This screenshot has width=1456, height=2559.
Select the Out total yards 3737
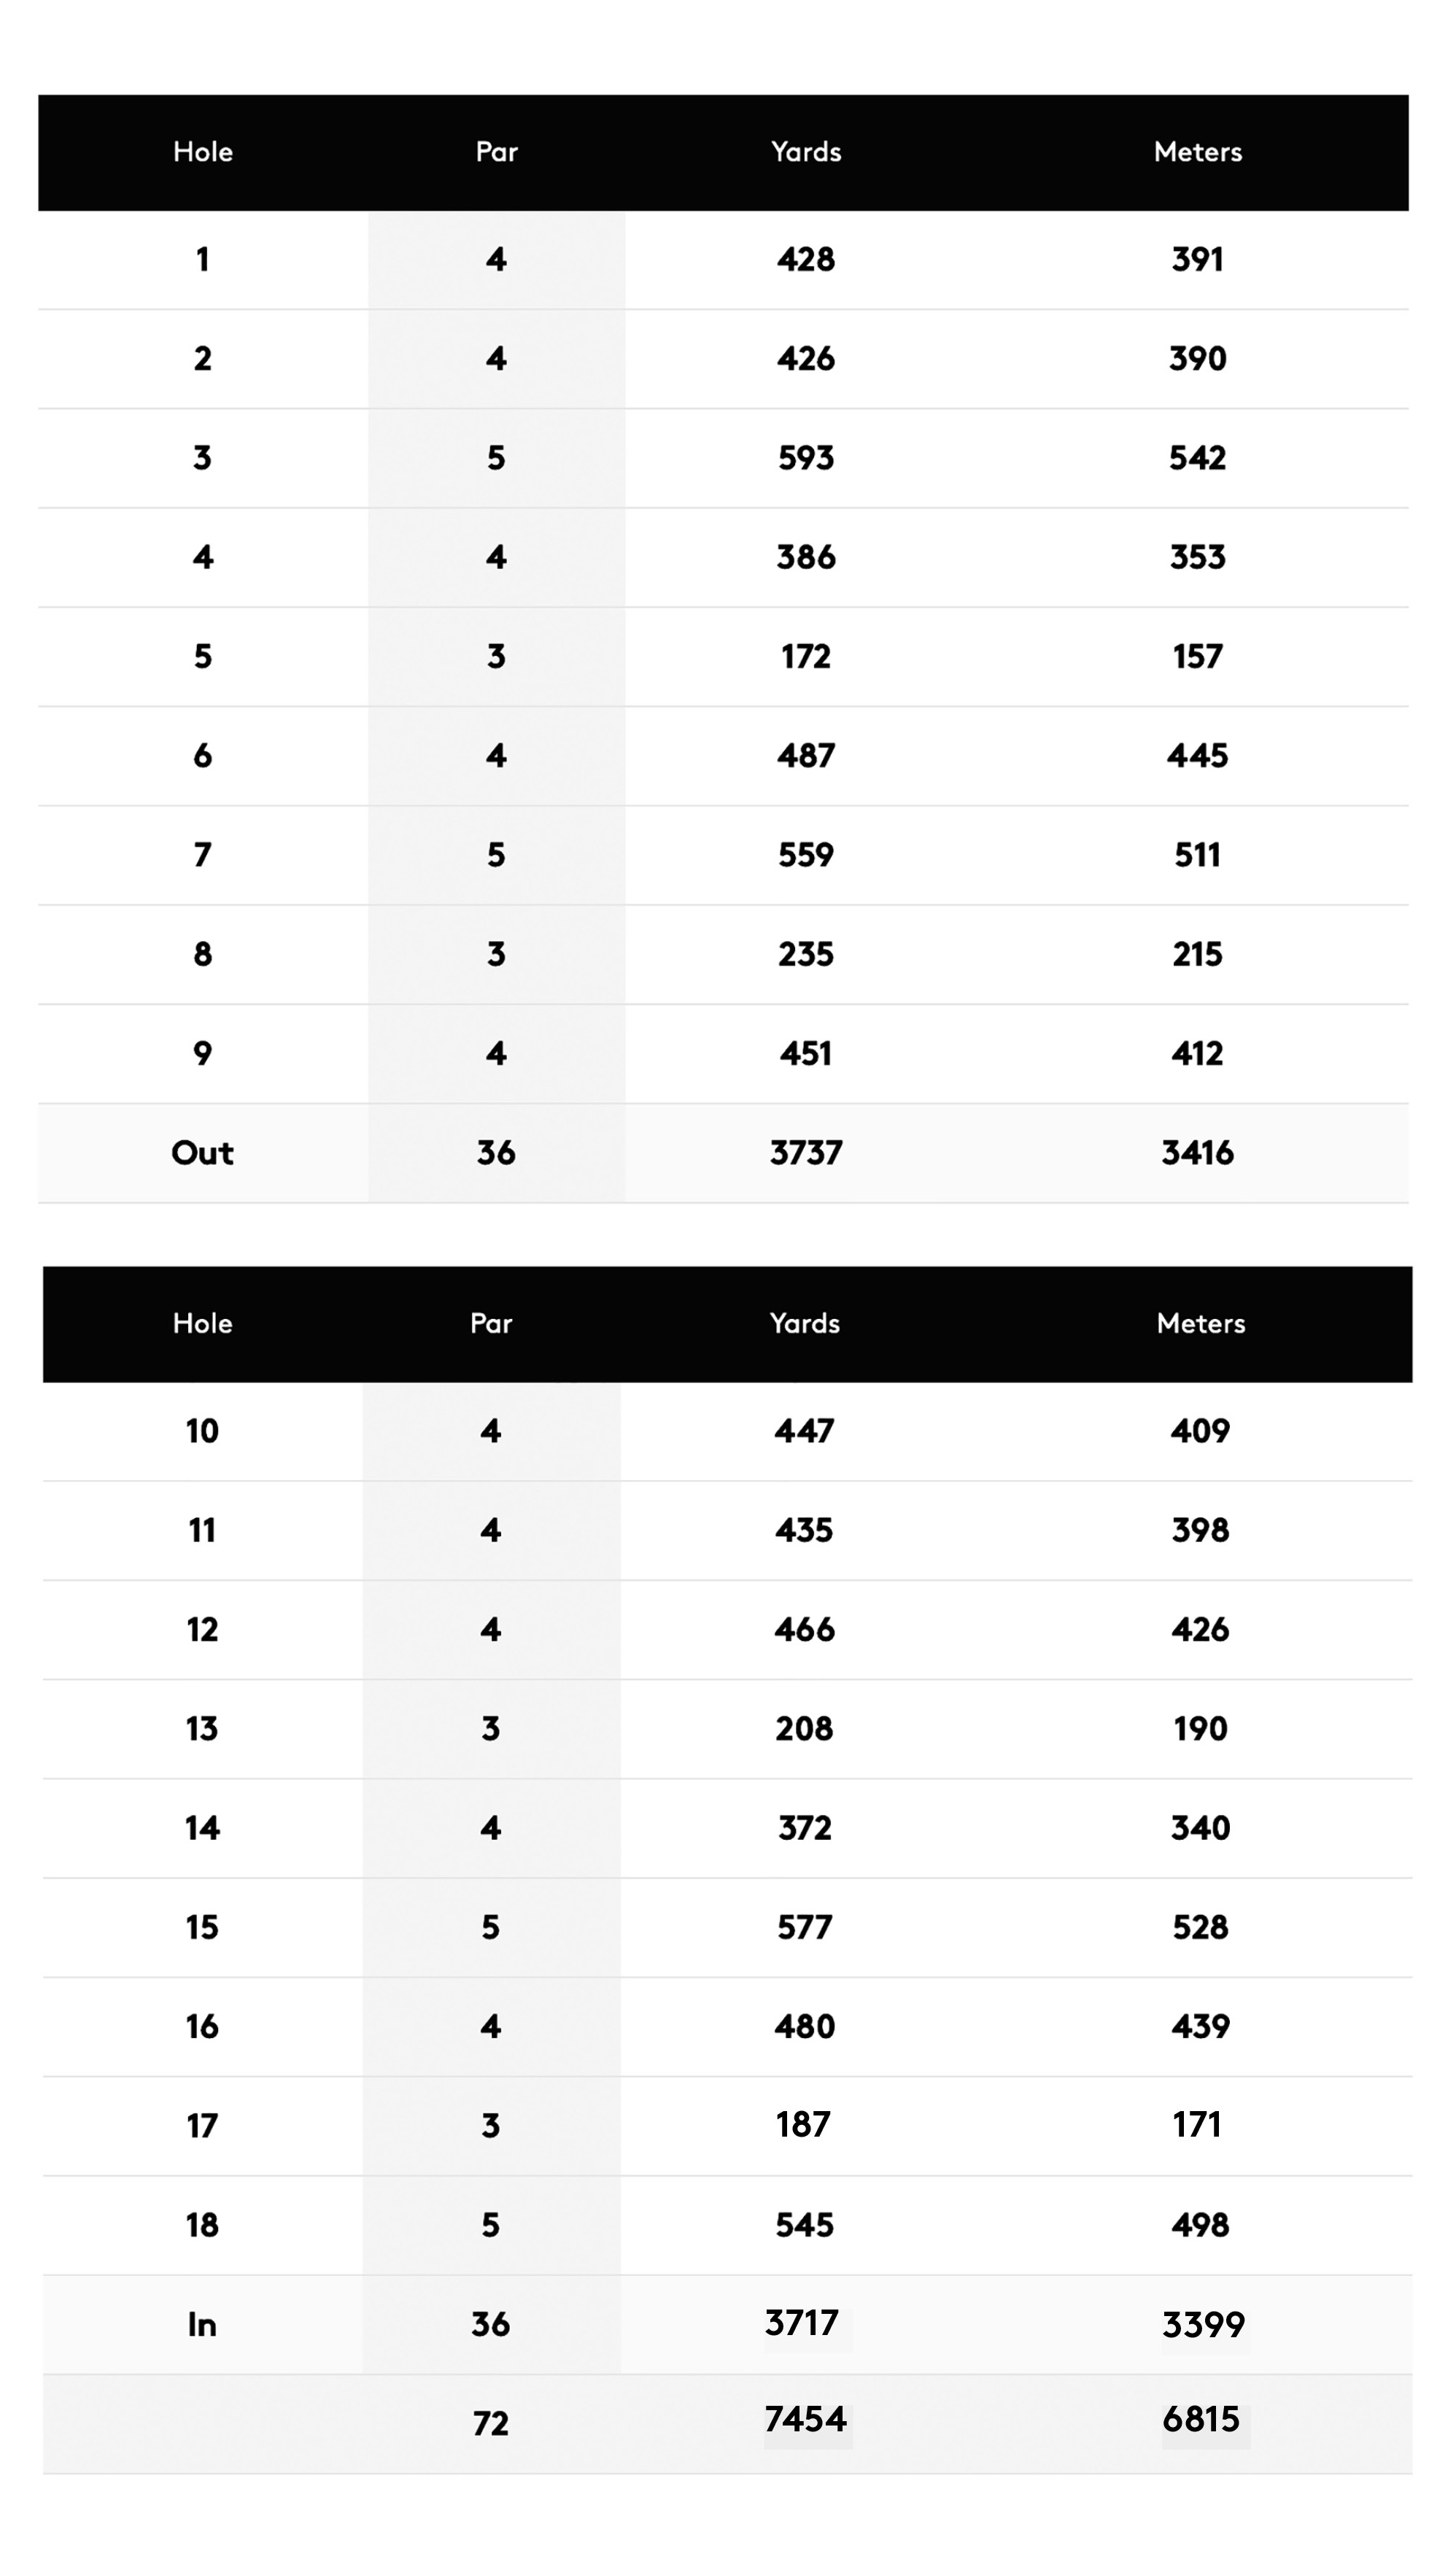coord(806,1153)
